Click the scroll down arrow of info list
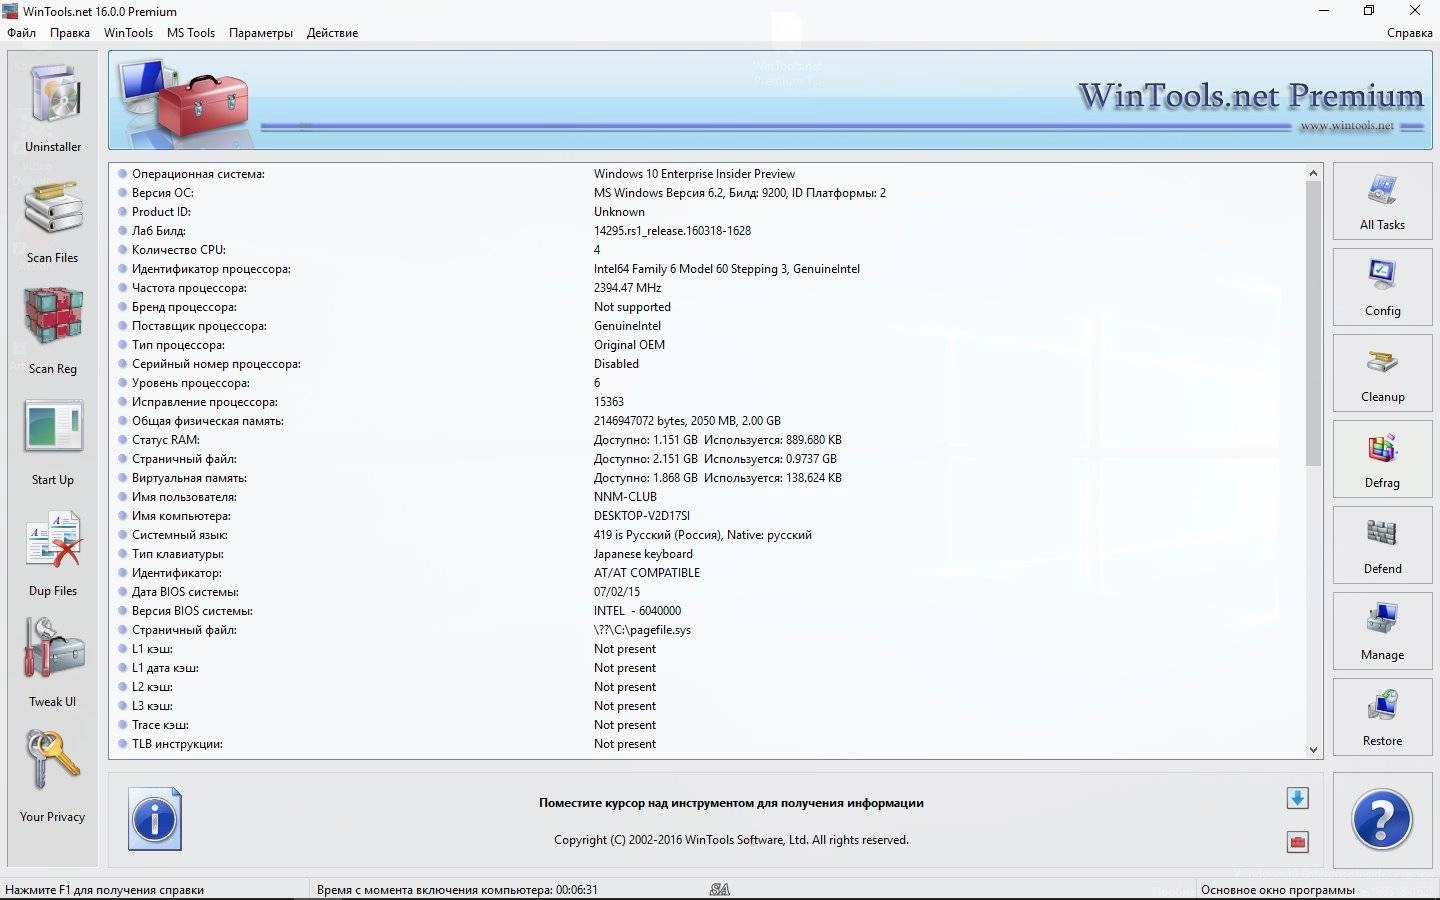Screen dimensions: 1440x900 (1313, 749)
